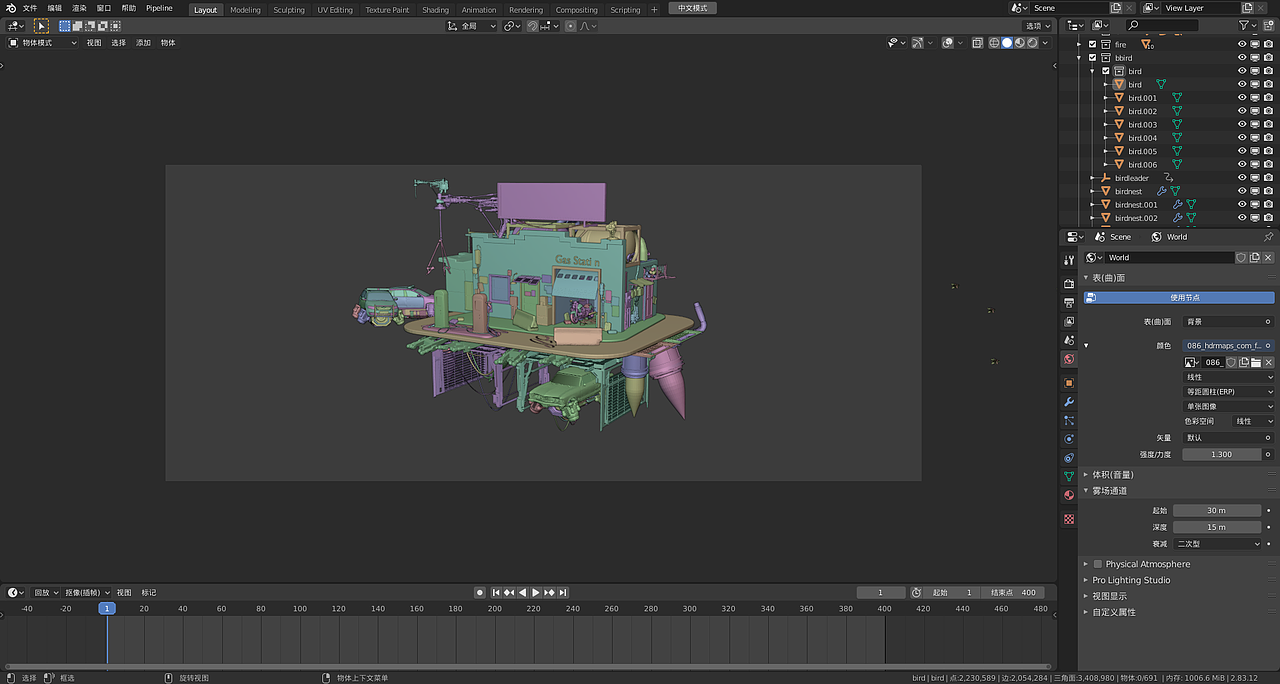Open the Render properties tab icon

[1069, 284]
